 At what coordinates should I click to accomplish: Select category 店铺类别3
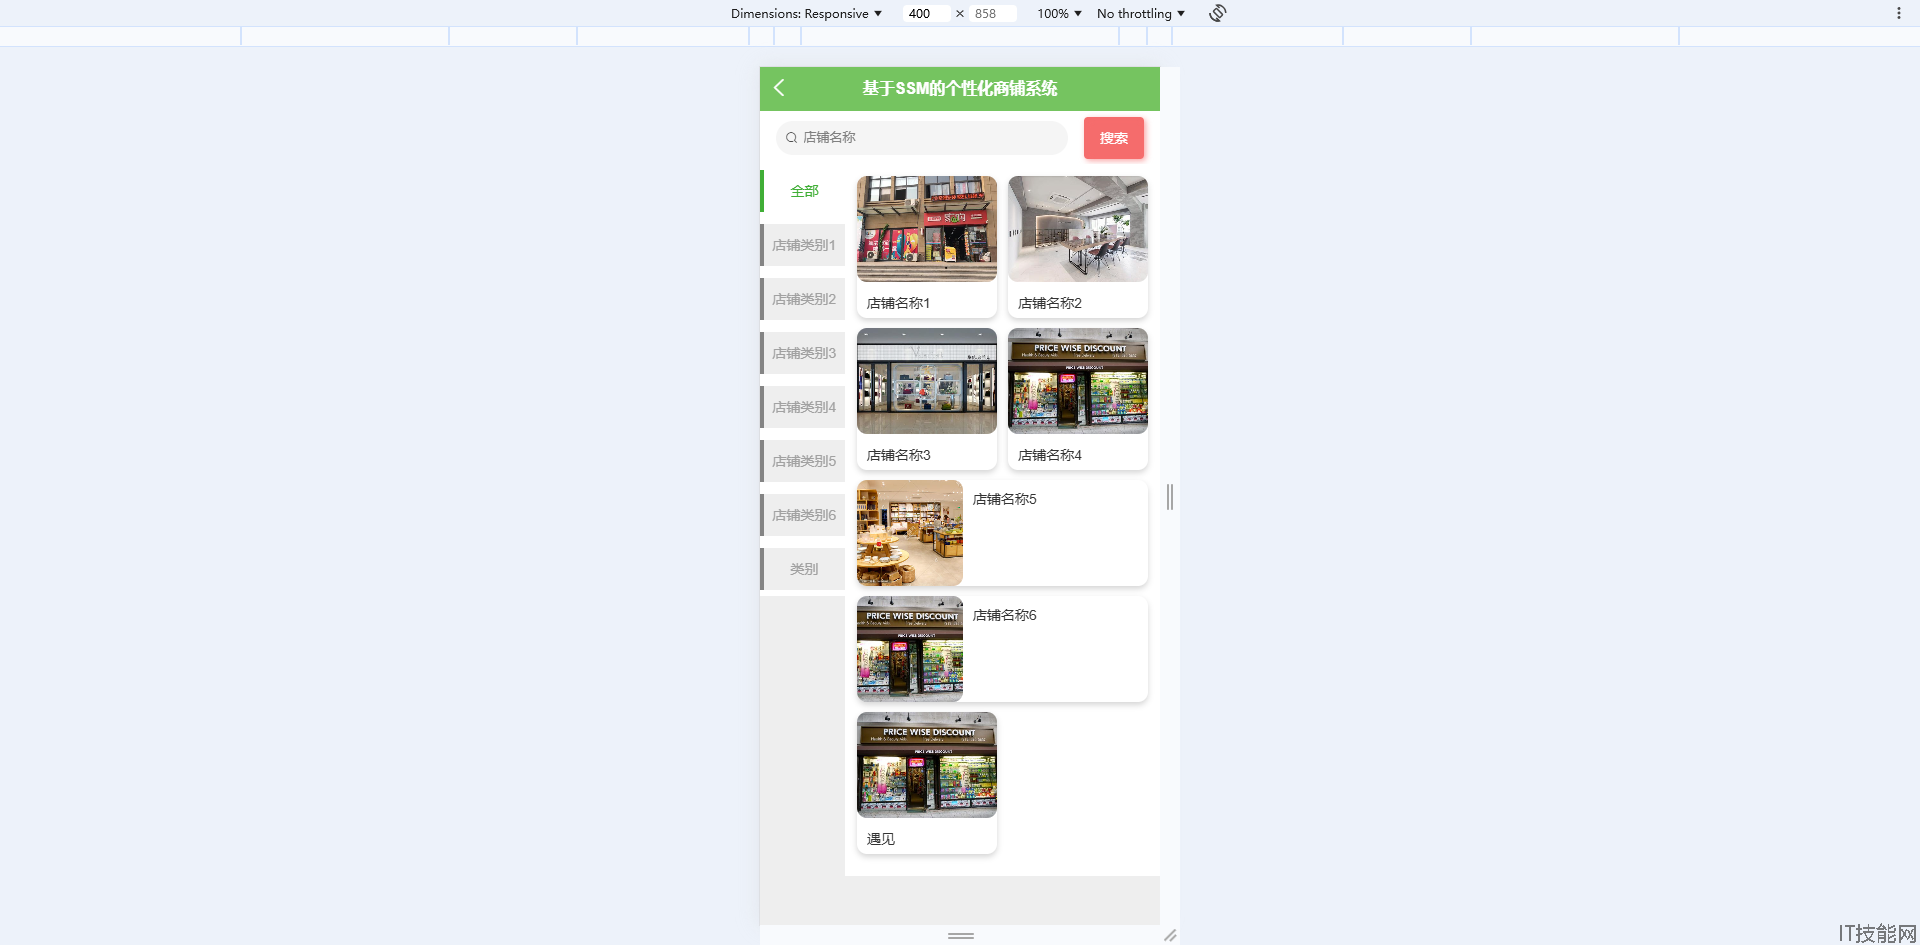click(803, 353)
